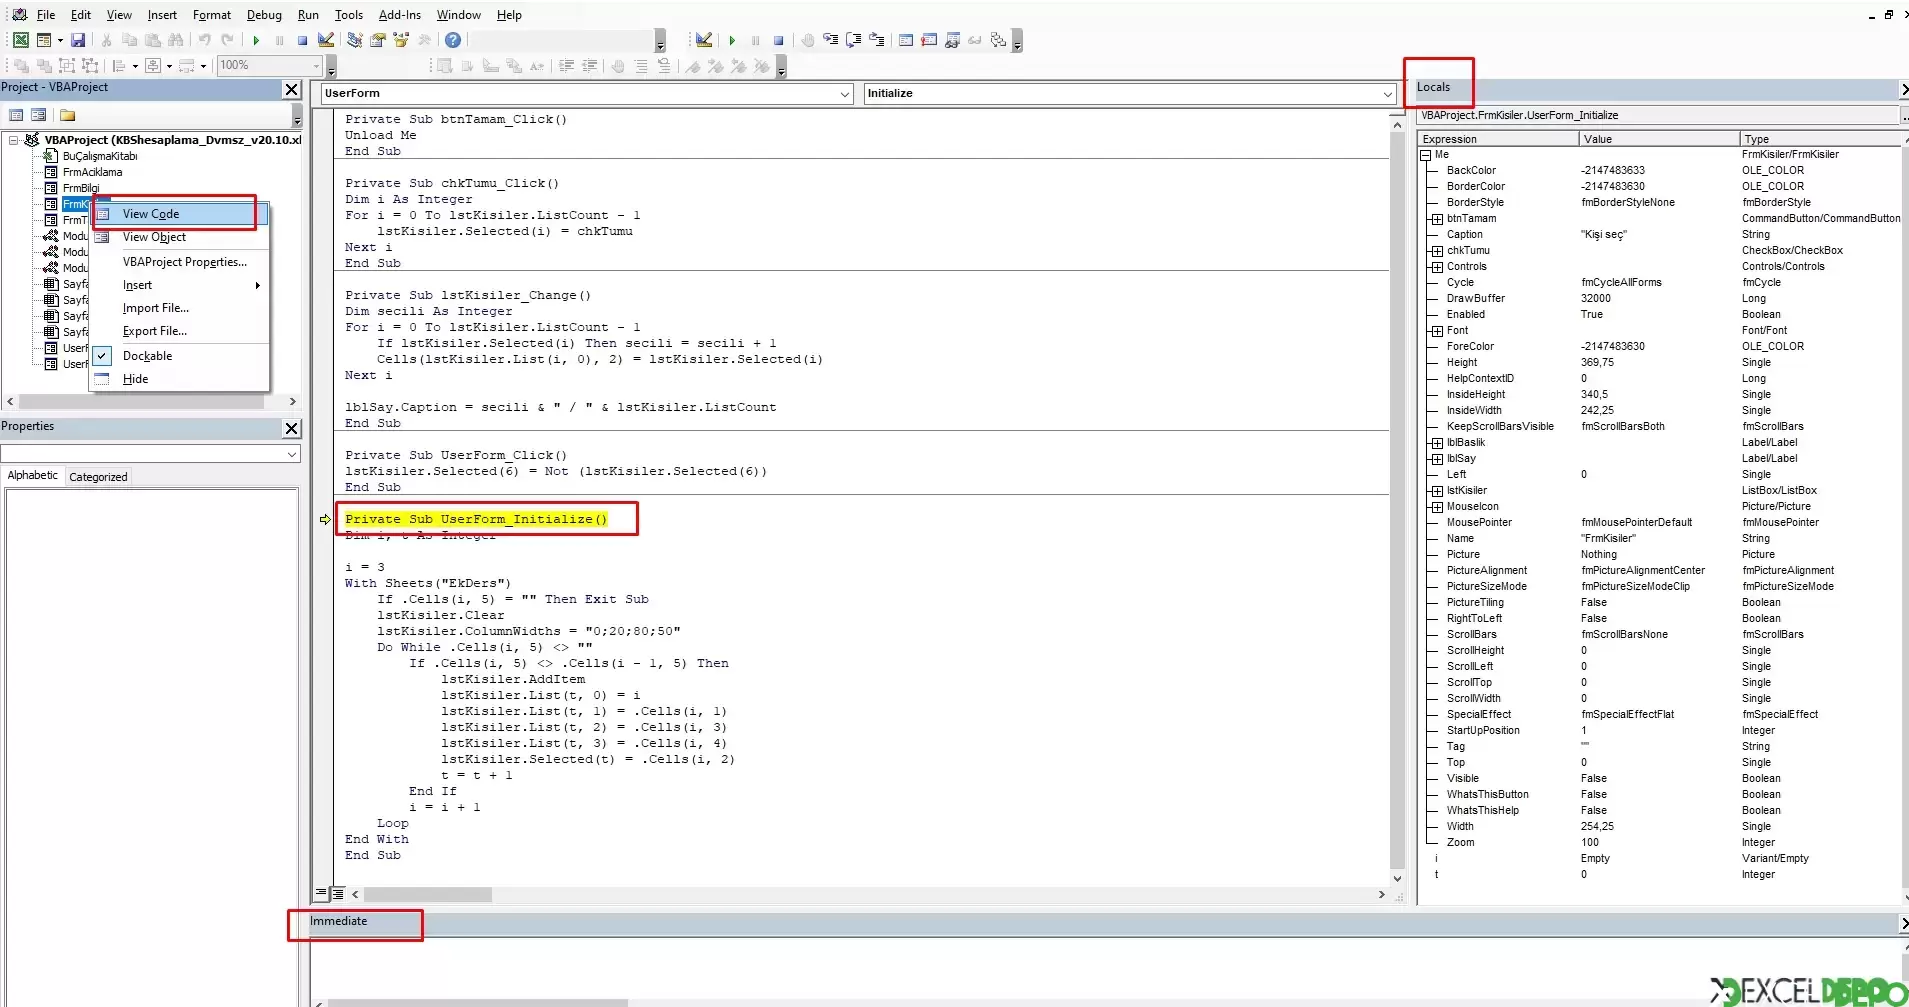This screenshot has width=1909, height=1007.
Task: Open VBAProject Properties... from context menu
Action: (181, 262)
